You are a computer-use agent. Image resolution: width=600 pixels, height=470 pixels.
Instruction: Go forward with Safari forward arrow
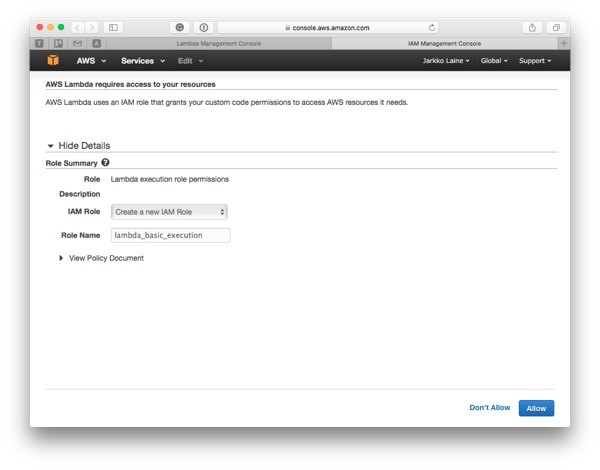click(x=92, y=27)
